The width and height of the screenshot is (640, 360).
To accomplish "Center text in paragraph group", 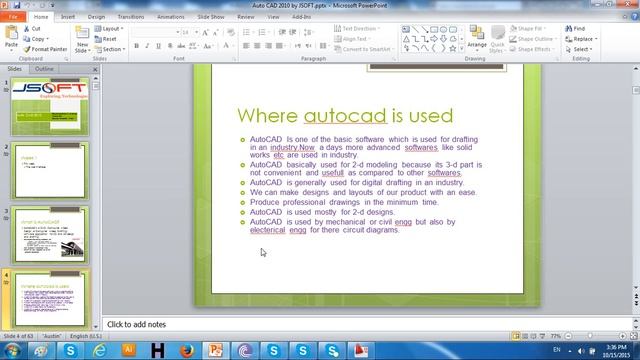I will click(257, 46).
